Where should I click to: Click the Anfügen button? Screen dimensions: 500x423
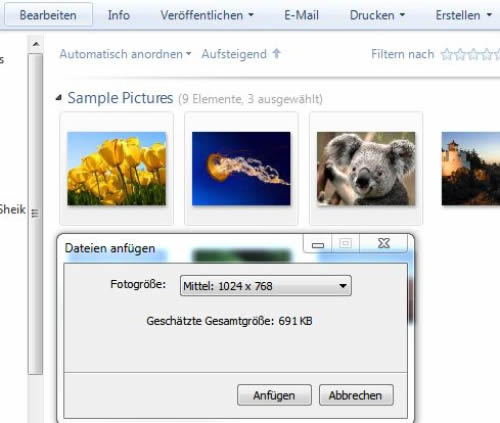274,395
